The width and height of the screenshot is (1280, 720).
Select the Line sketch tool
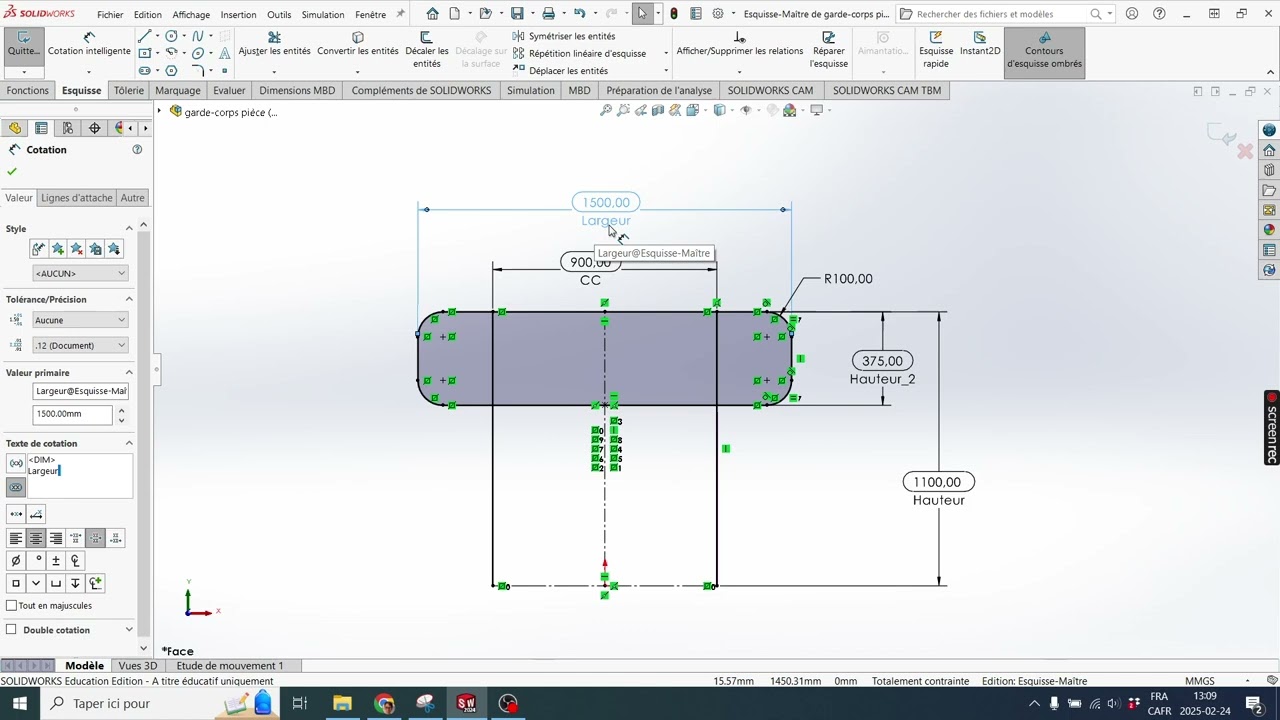(145, 36)
